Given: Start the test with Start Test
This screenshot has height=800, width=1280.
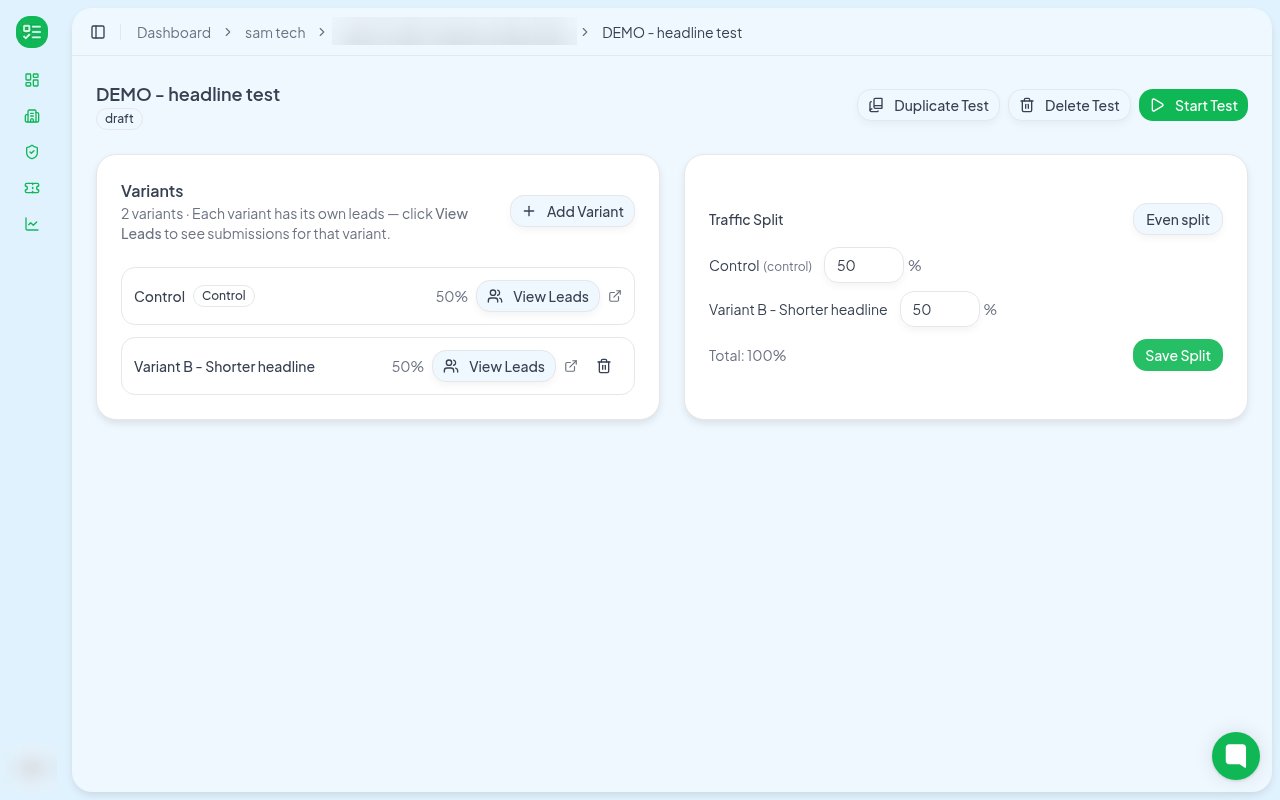Looking at the screenshot, I should 1193,105.
